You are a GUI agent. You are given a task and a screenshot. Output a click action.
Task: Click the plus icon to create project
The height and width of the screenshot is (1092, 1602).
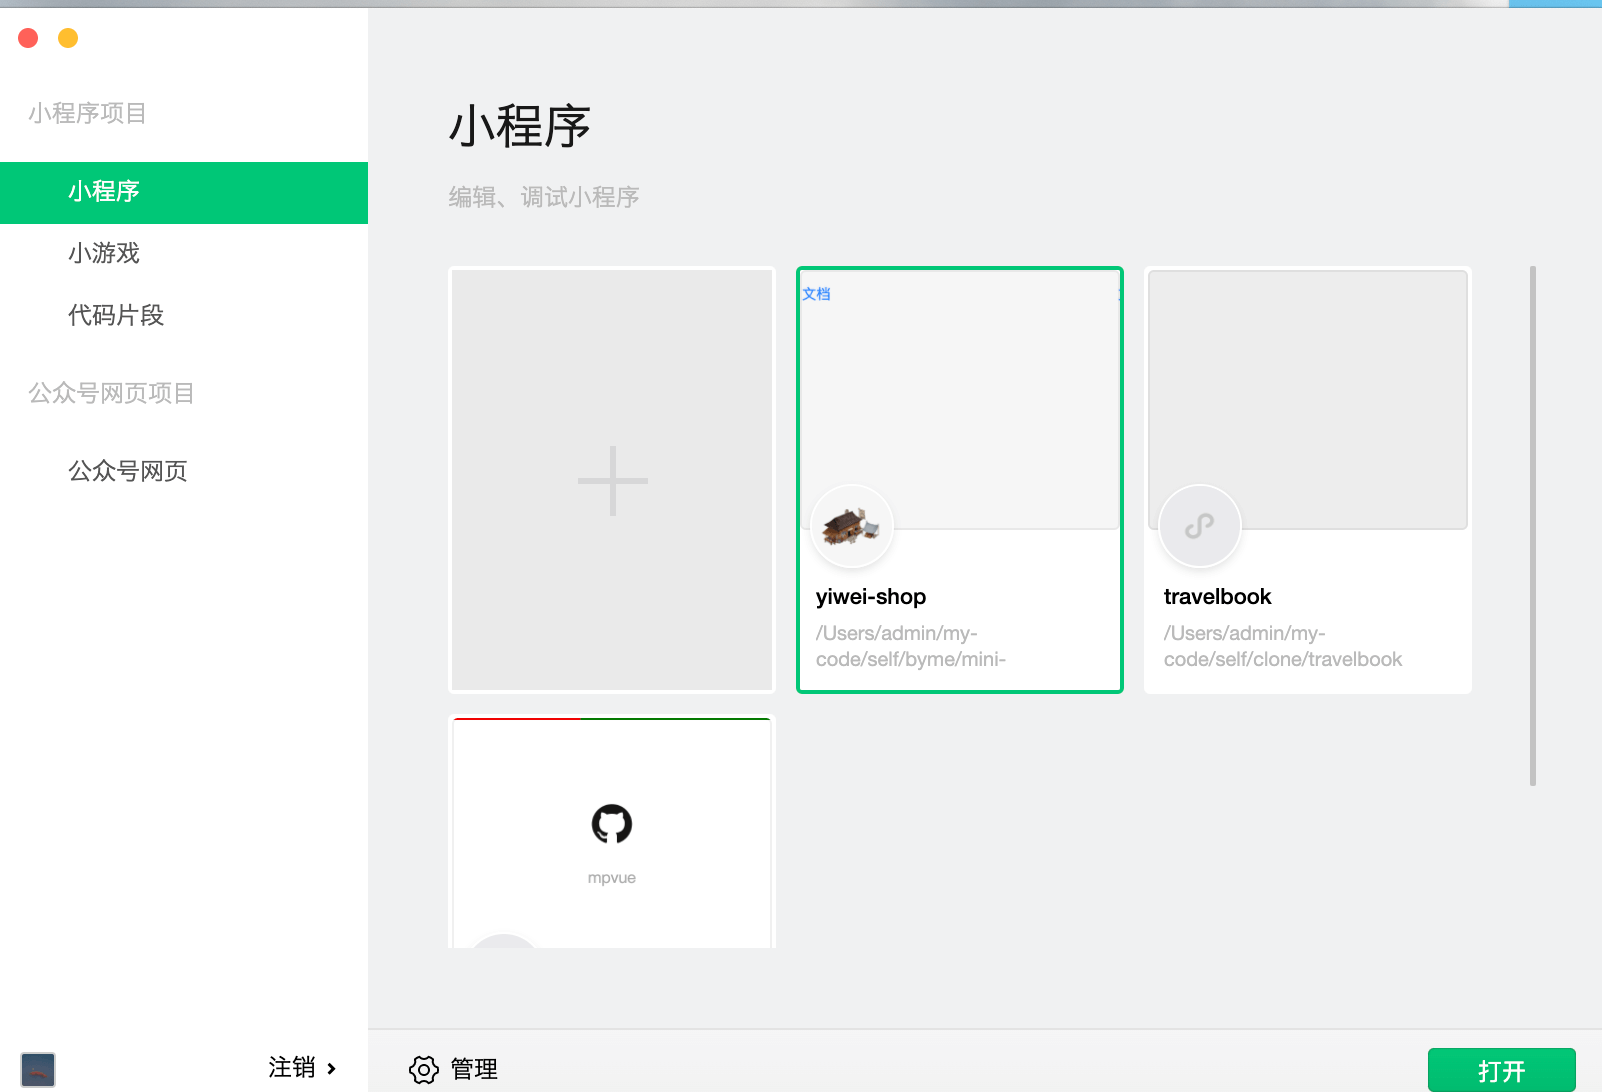tap(612, 481)
